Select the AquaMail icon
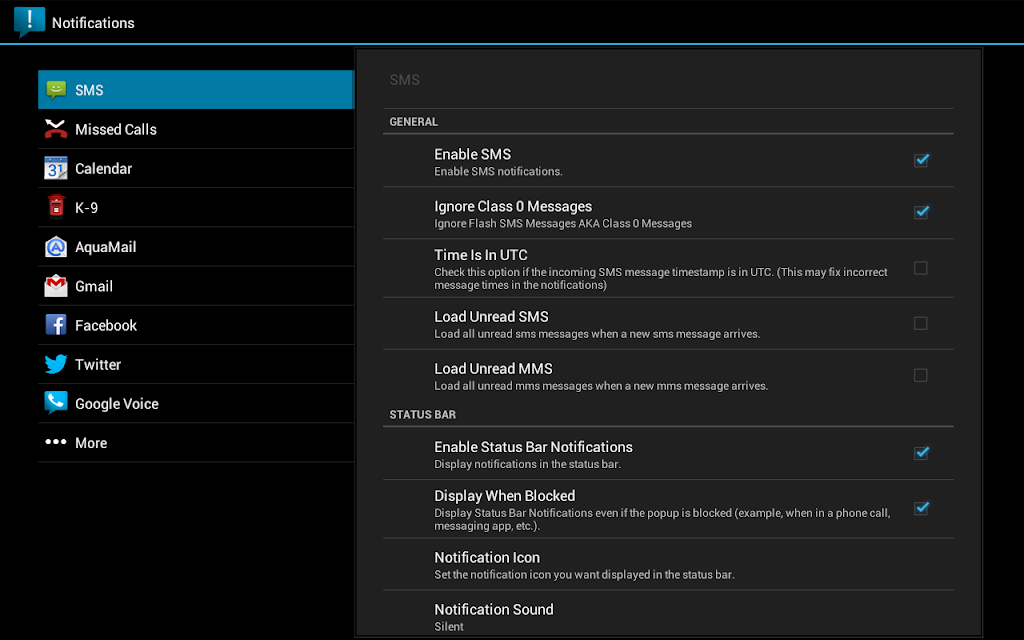 click(x=56, y=247)
